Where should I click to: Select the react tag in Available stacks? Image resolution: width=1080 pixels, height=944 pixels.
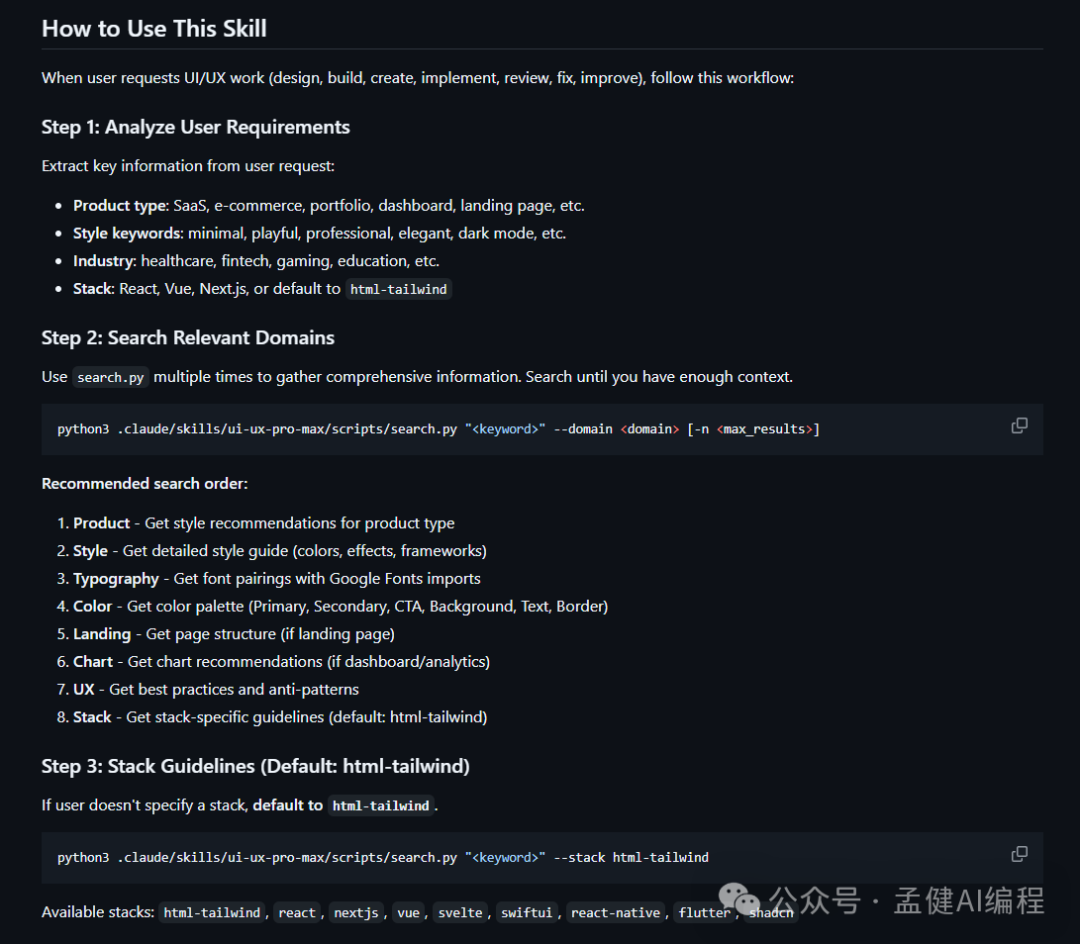[x=297, y=913]
